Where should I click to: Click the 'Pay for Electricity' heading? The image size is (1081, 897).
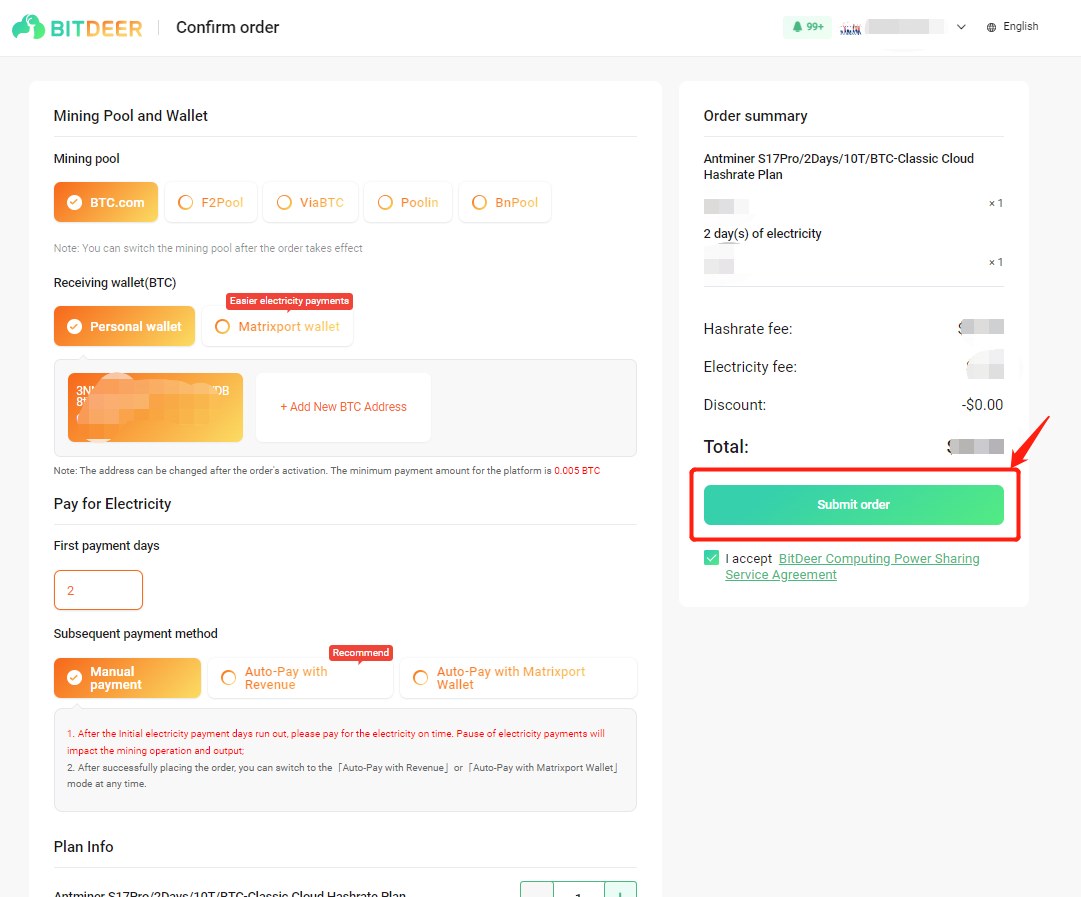112,504
